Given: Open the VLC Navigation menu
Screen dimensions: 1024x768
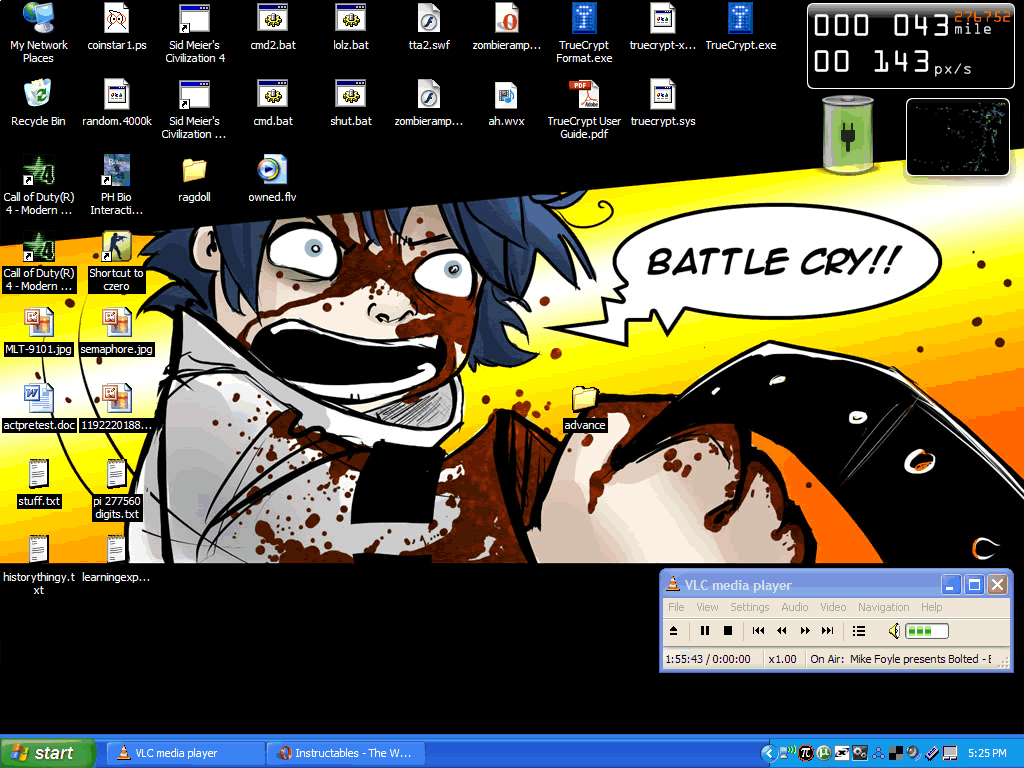Looking at the screenshot, I should [x=884, y=607].
